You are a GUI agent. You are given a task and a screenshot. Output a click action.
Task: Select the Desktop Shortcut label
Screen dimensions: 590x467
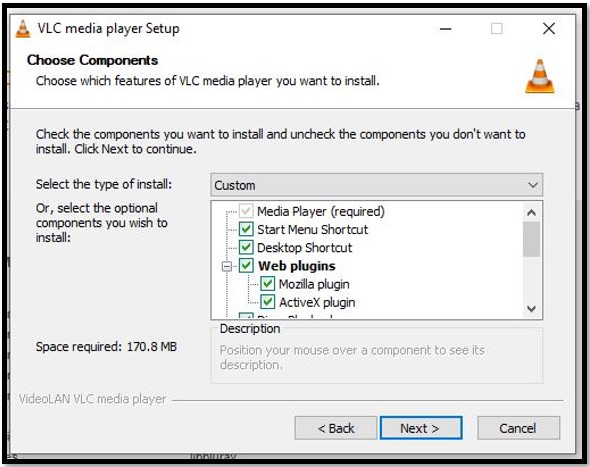305,248
